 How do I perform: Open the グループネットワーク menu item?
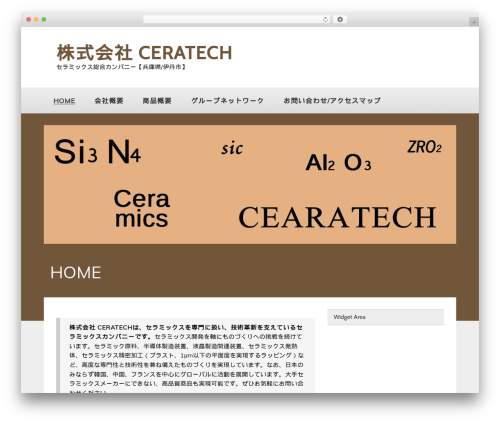227,101
